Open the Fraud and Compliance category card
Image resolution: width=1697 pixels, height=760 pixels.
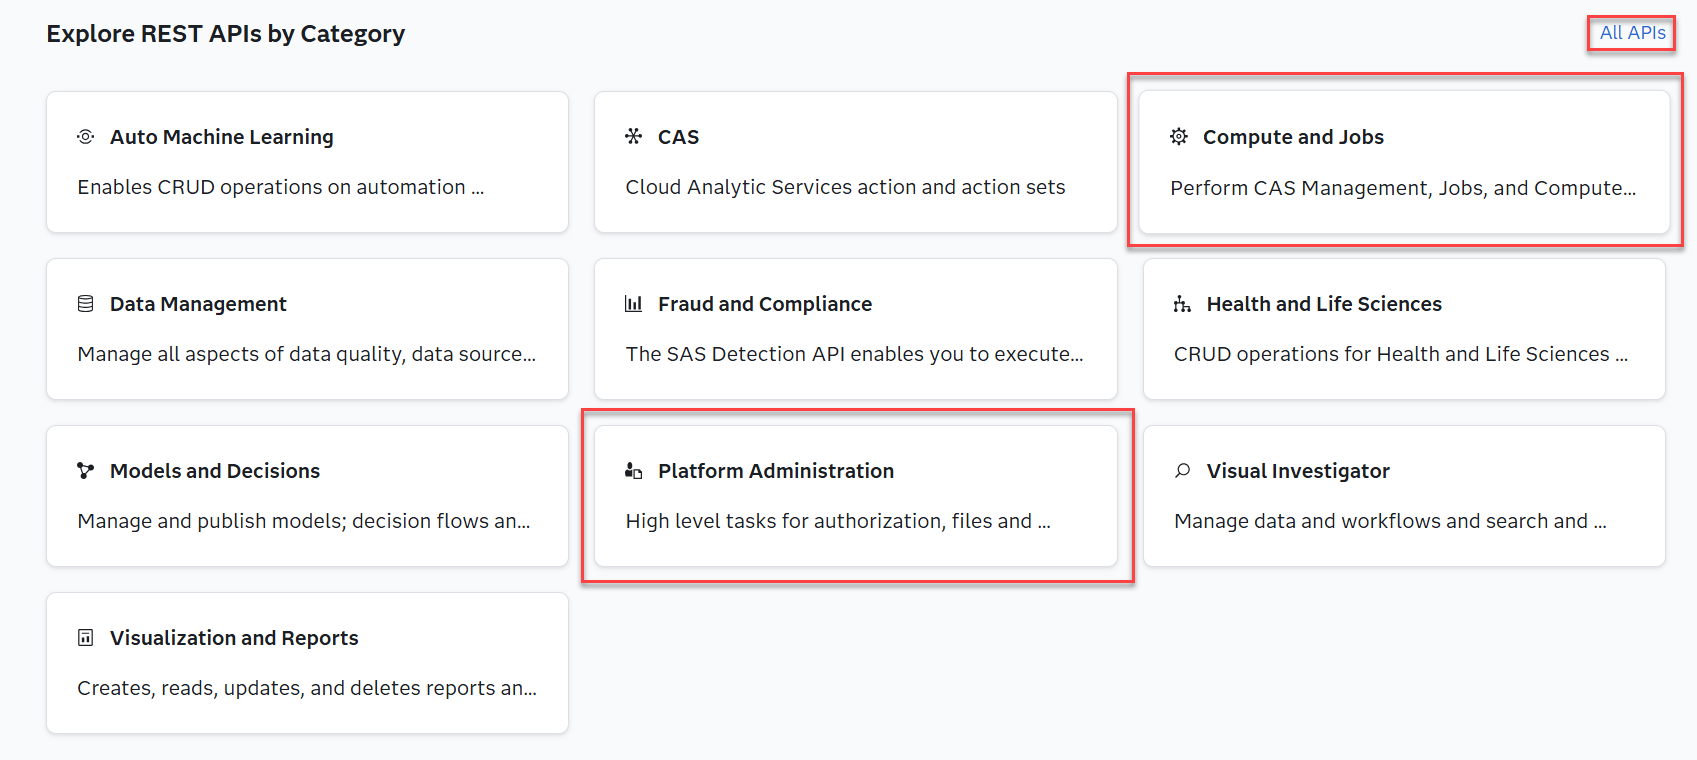pyautogui.click(x=856, y=329)
